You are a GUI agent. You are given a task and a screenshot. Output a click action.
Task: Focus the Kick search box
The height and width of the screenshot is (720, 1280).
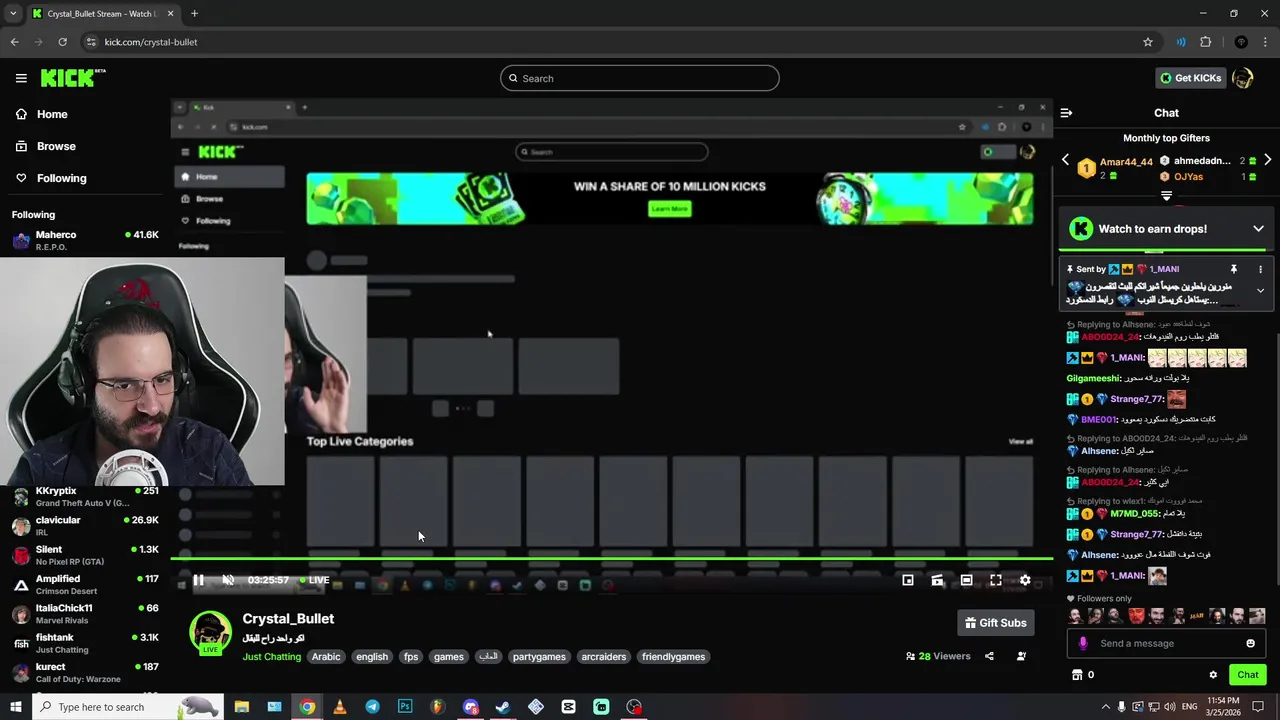coord(640,78)
